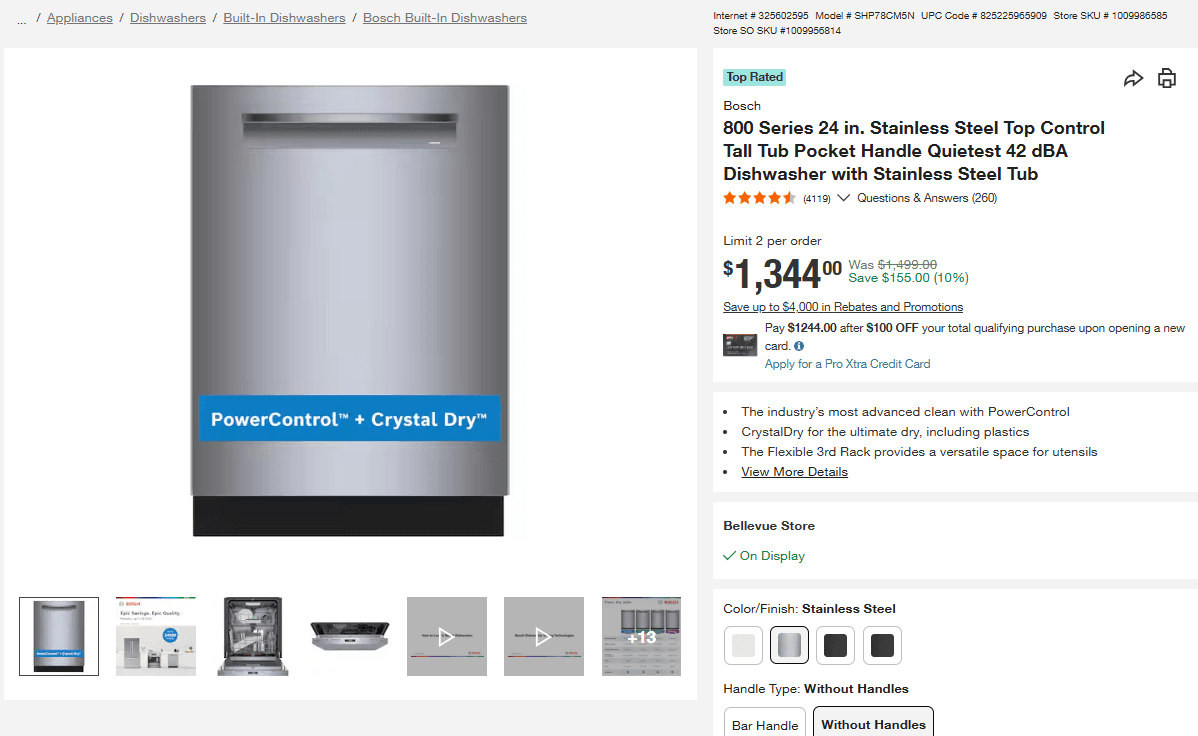1198x736 pixels.
Task: Open the '+13' more images thumbnail
Action: click(x=641, y=636)
